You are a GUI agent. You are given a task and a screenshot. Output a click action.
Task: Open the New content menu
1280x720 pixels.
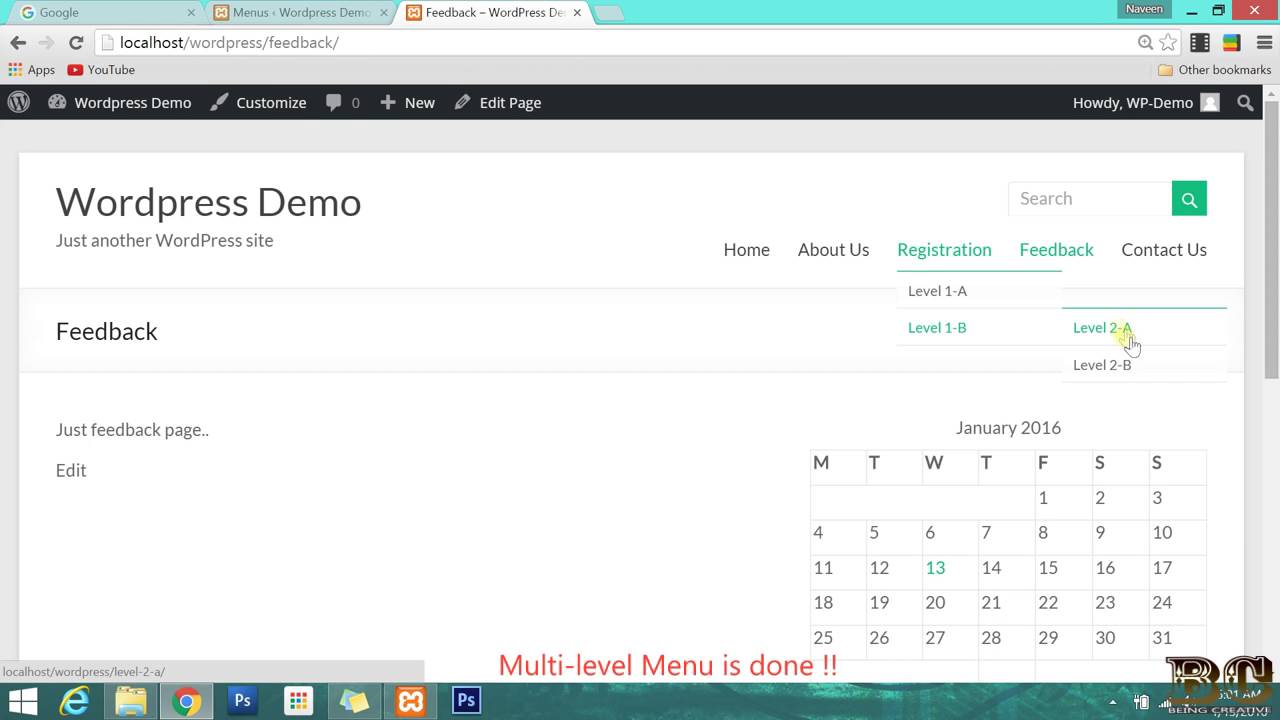407,102
